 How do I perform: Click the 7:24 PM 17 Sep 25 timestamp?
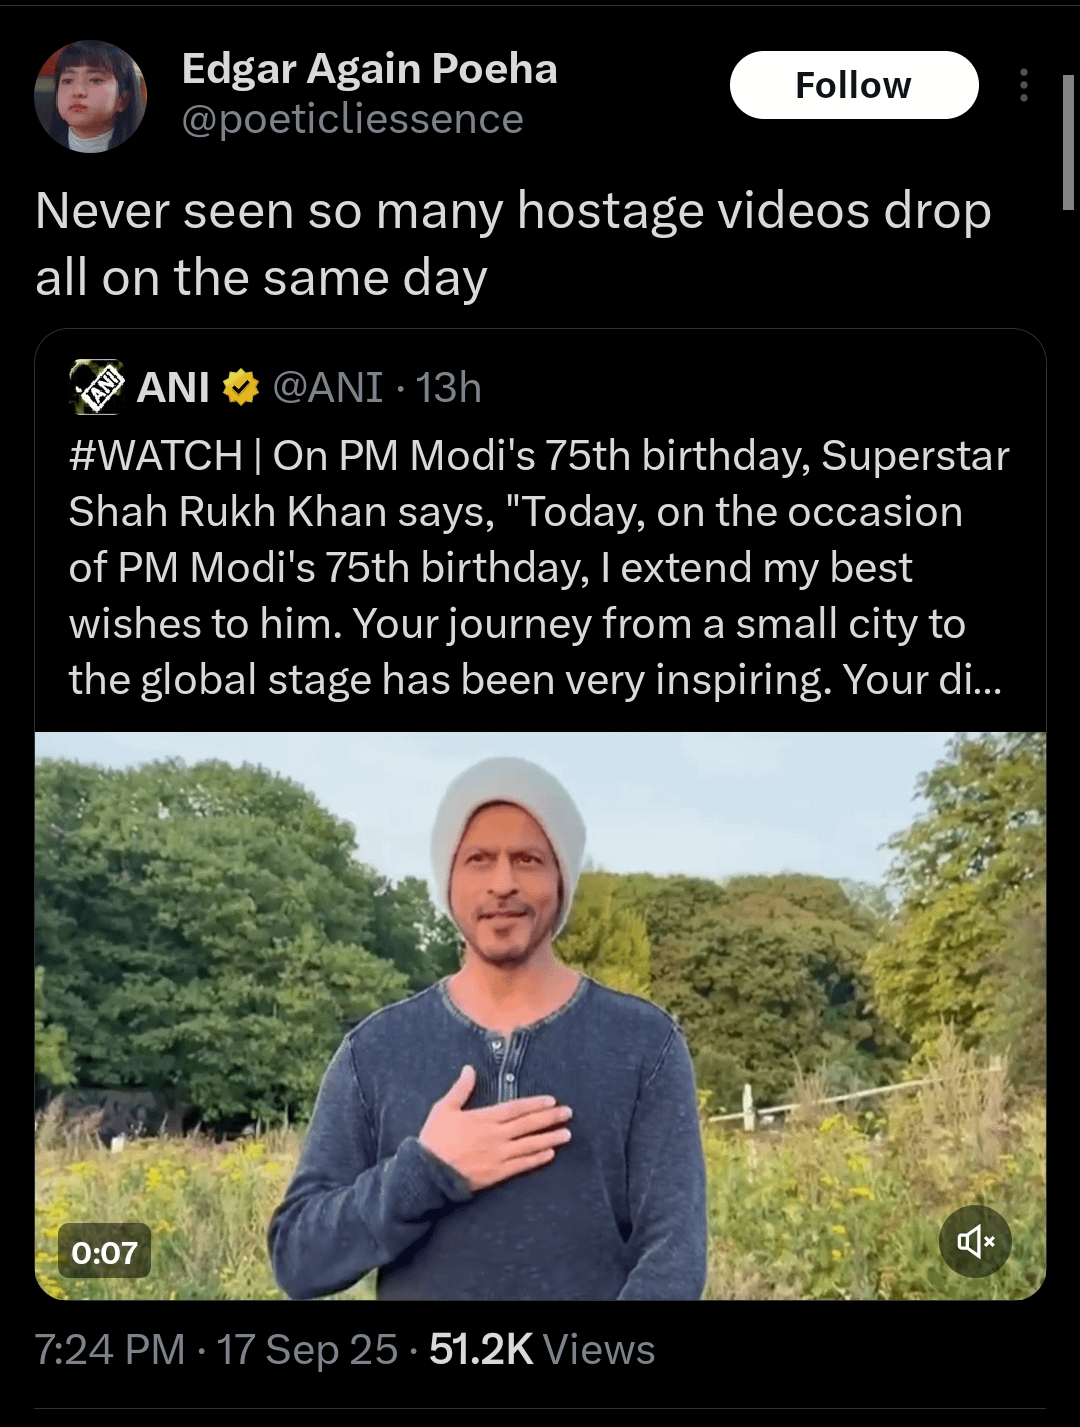tap(216, 1350)
